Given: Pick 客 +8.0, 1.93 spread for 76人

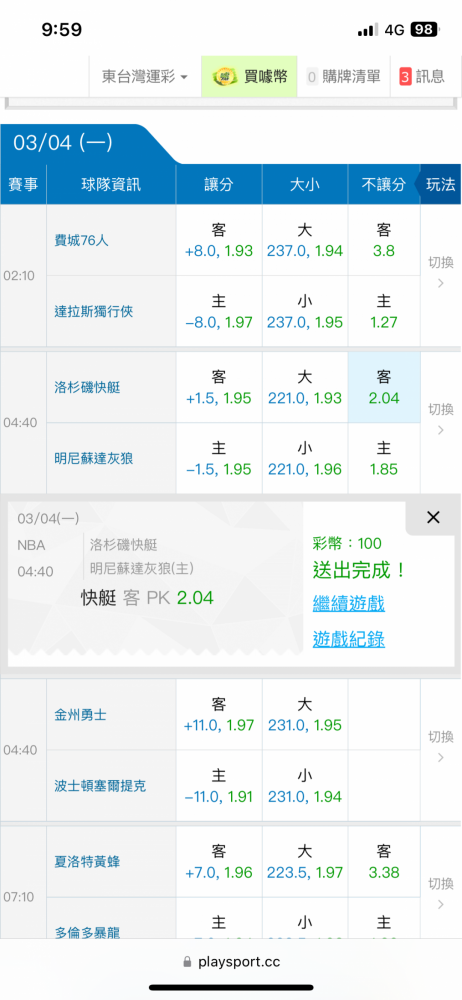Looking at the screenshot, I should [219, 240].
